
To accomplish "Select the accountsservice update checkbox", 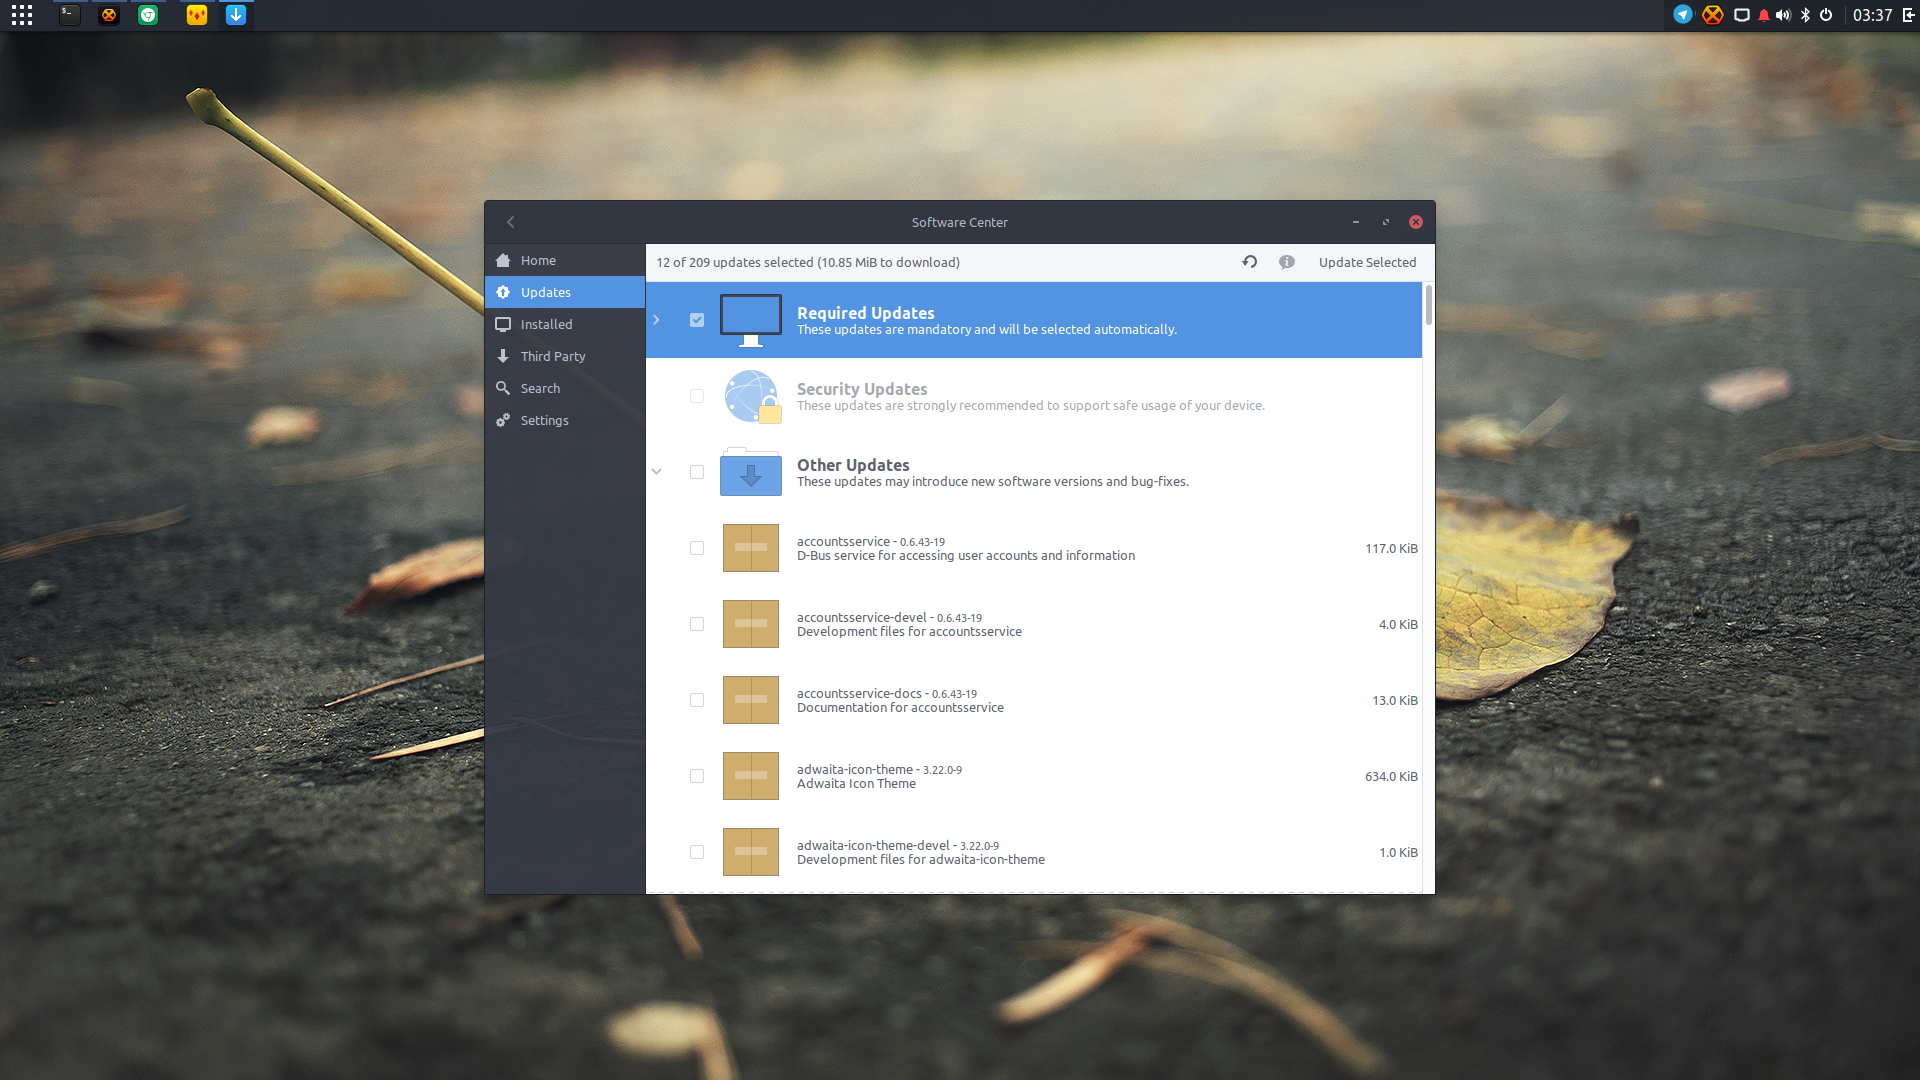I will pyautogui.click(x=697, y=548).
